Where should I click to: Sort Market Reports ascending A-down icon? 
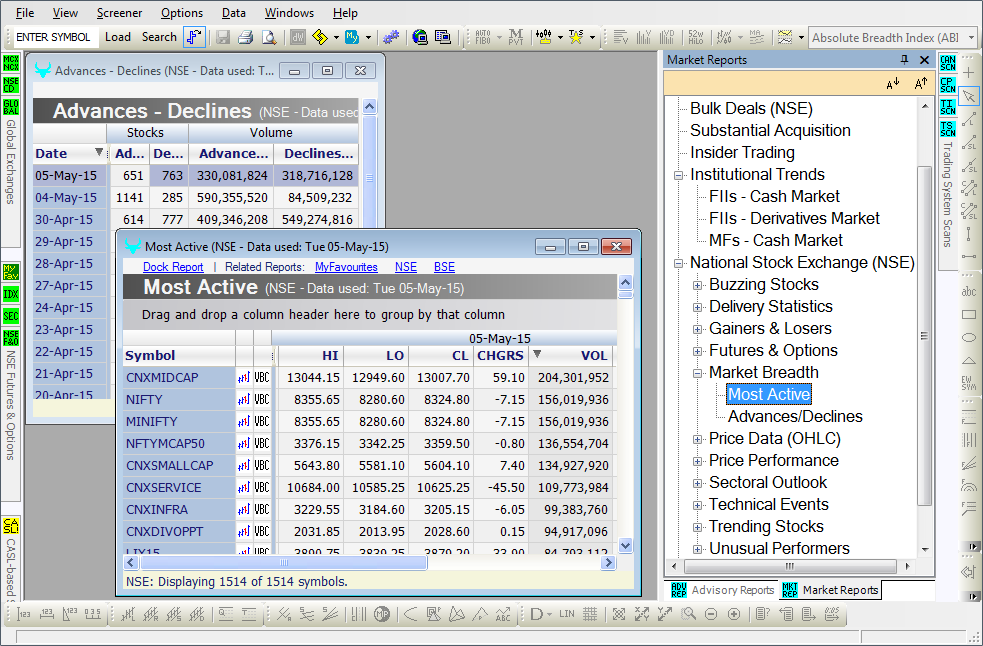pyautogui.click(x=893, y=83)
